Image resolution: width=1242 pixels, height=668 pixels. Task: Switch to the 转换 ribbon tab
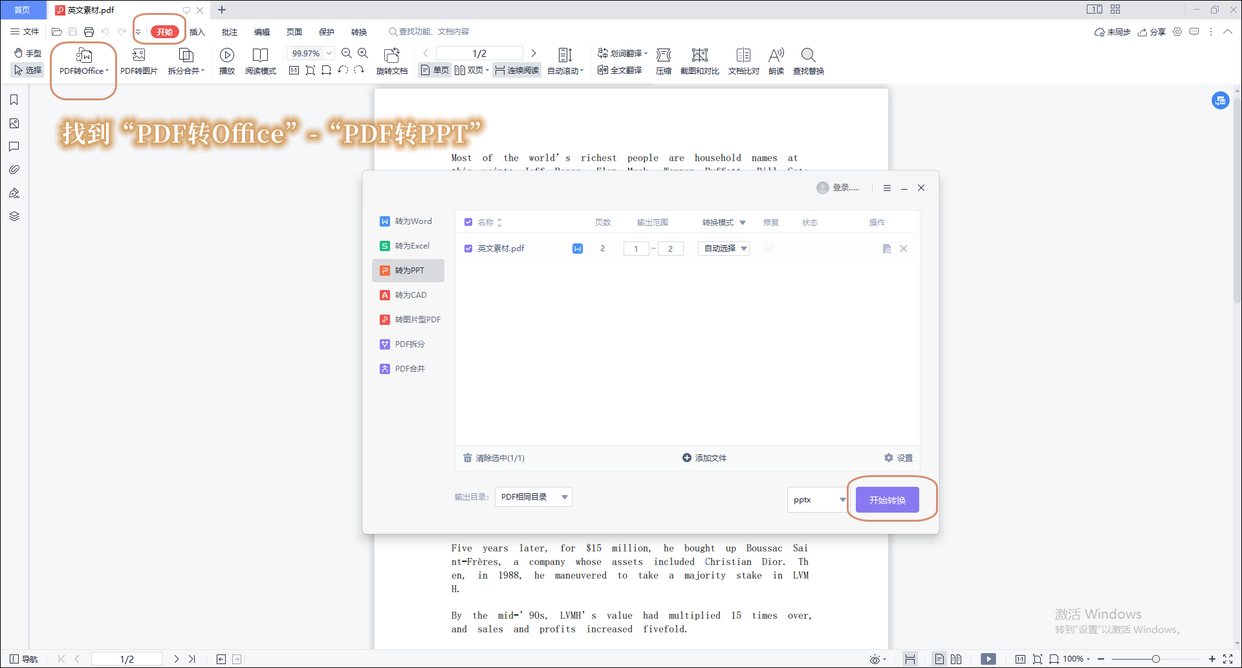[359, 32]
